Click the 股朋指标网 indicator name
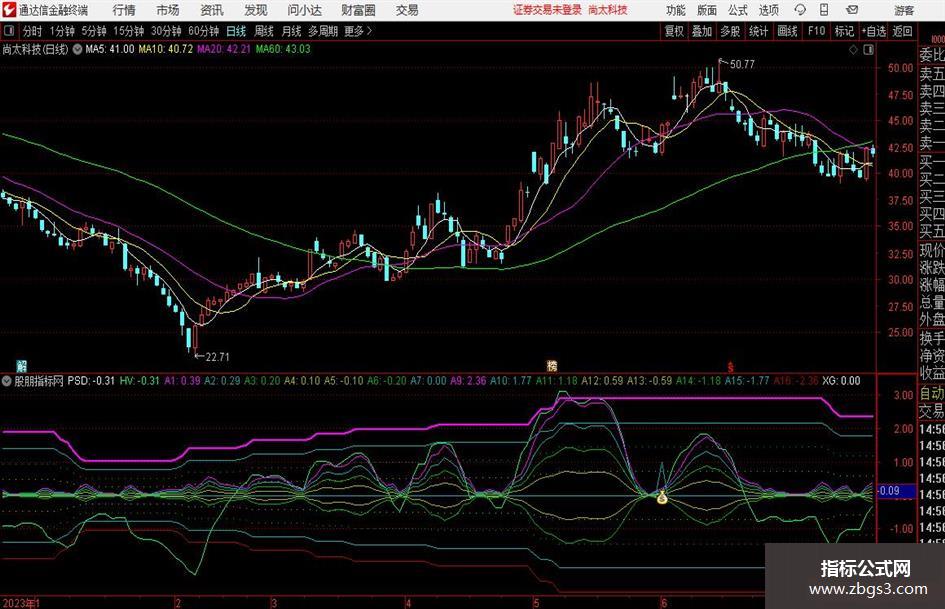This screenshot has height=609, width=945. pyautogui.click(x=39, y=380)
